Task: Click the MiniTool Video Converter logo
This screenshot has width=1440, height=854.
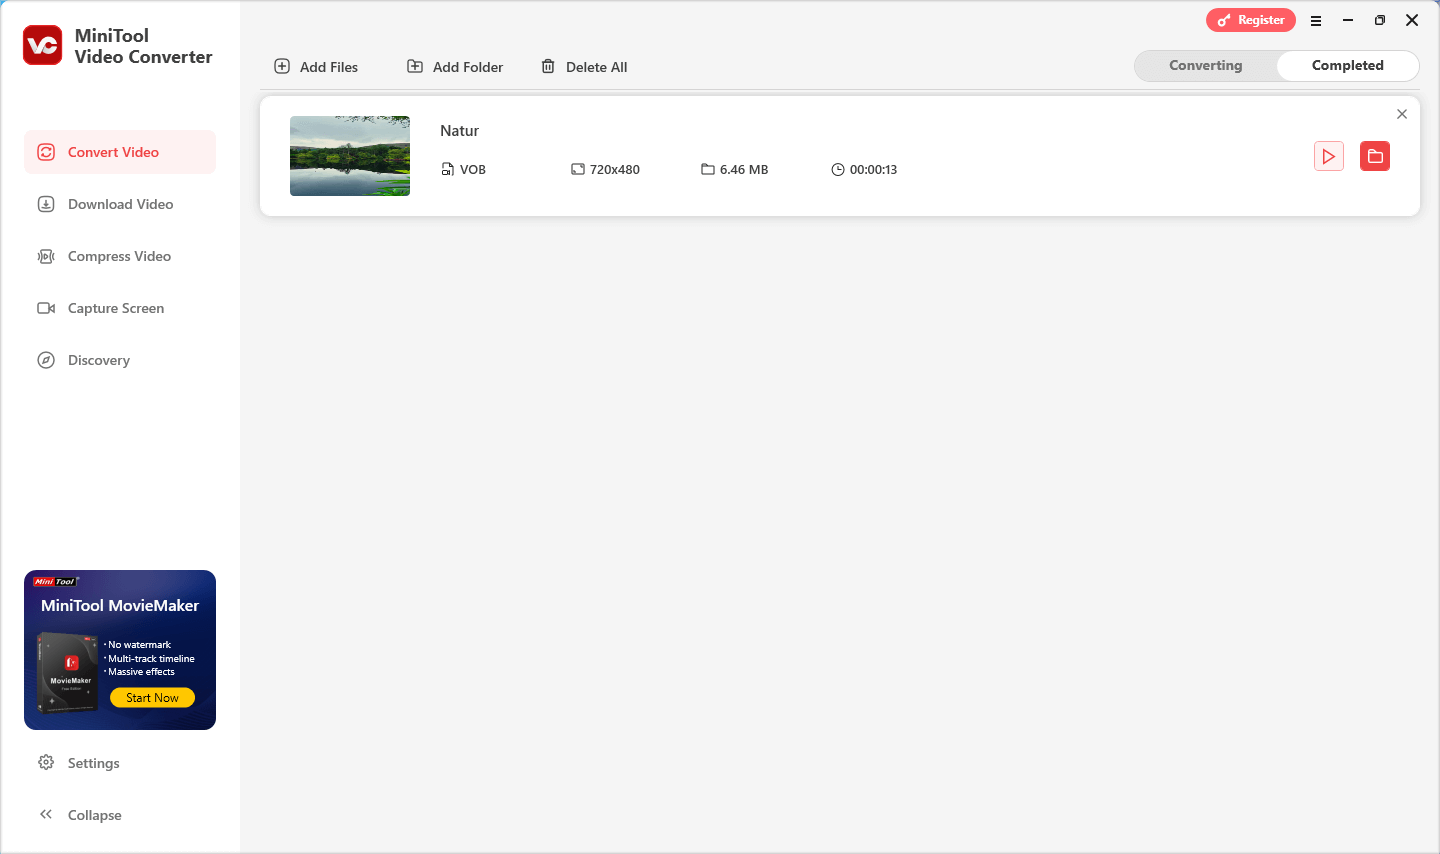Action: pyautogui.click(x=43, y=46)
